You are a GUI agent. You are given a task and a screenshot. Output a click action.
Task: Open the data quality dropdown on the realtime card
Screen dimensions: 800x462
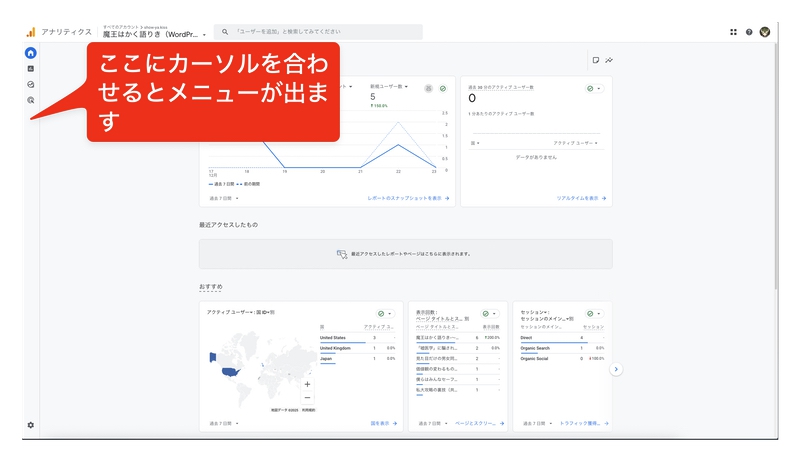[x=594, y=89]
